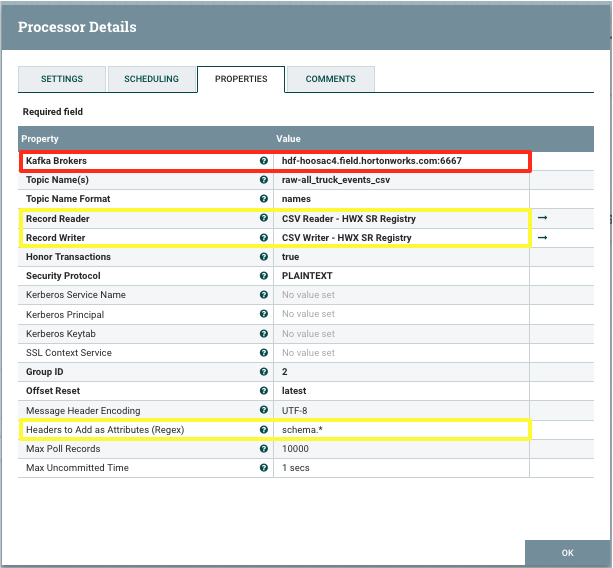Click the Topic Name Format property name
This screenshot has height=568, width=613.
click(x=68, y=199)
